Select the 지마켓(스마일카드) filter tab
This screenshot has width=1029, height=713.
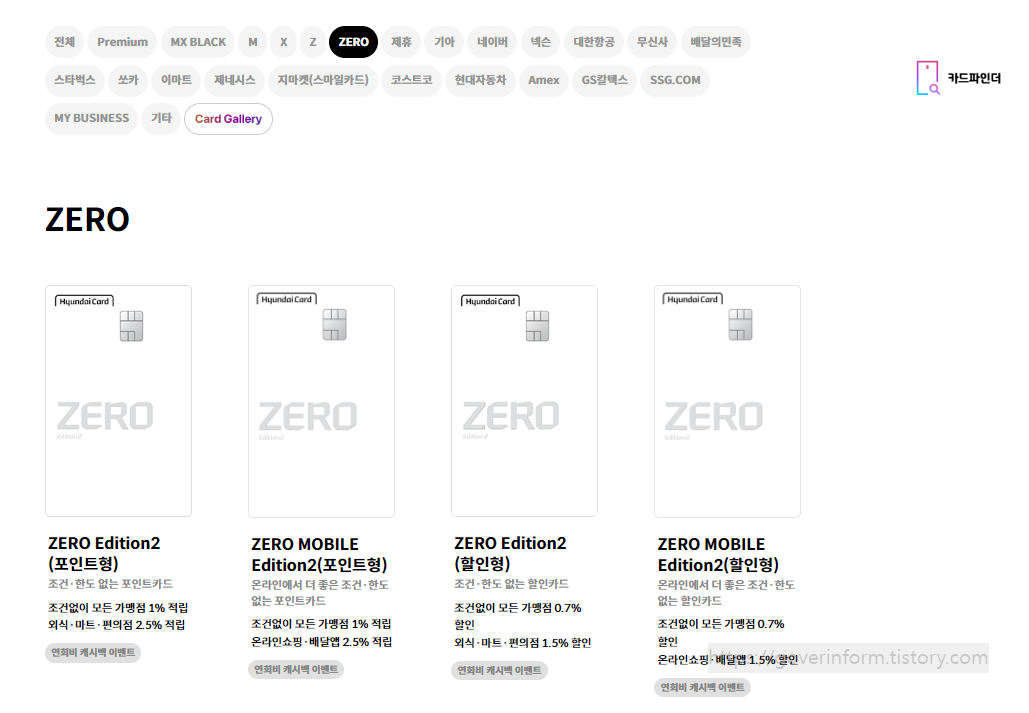(x=323, y=80)
